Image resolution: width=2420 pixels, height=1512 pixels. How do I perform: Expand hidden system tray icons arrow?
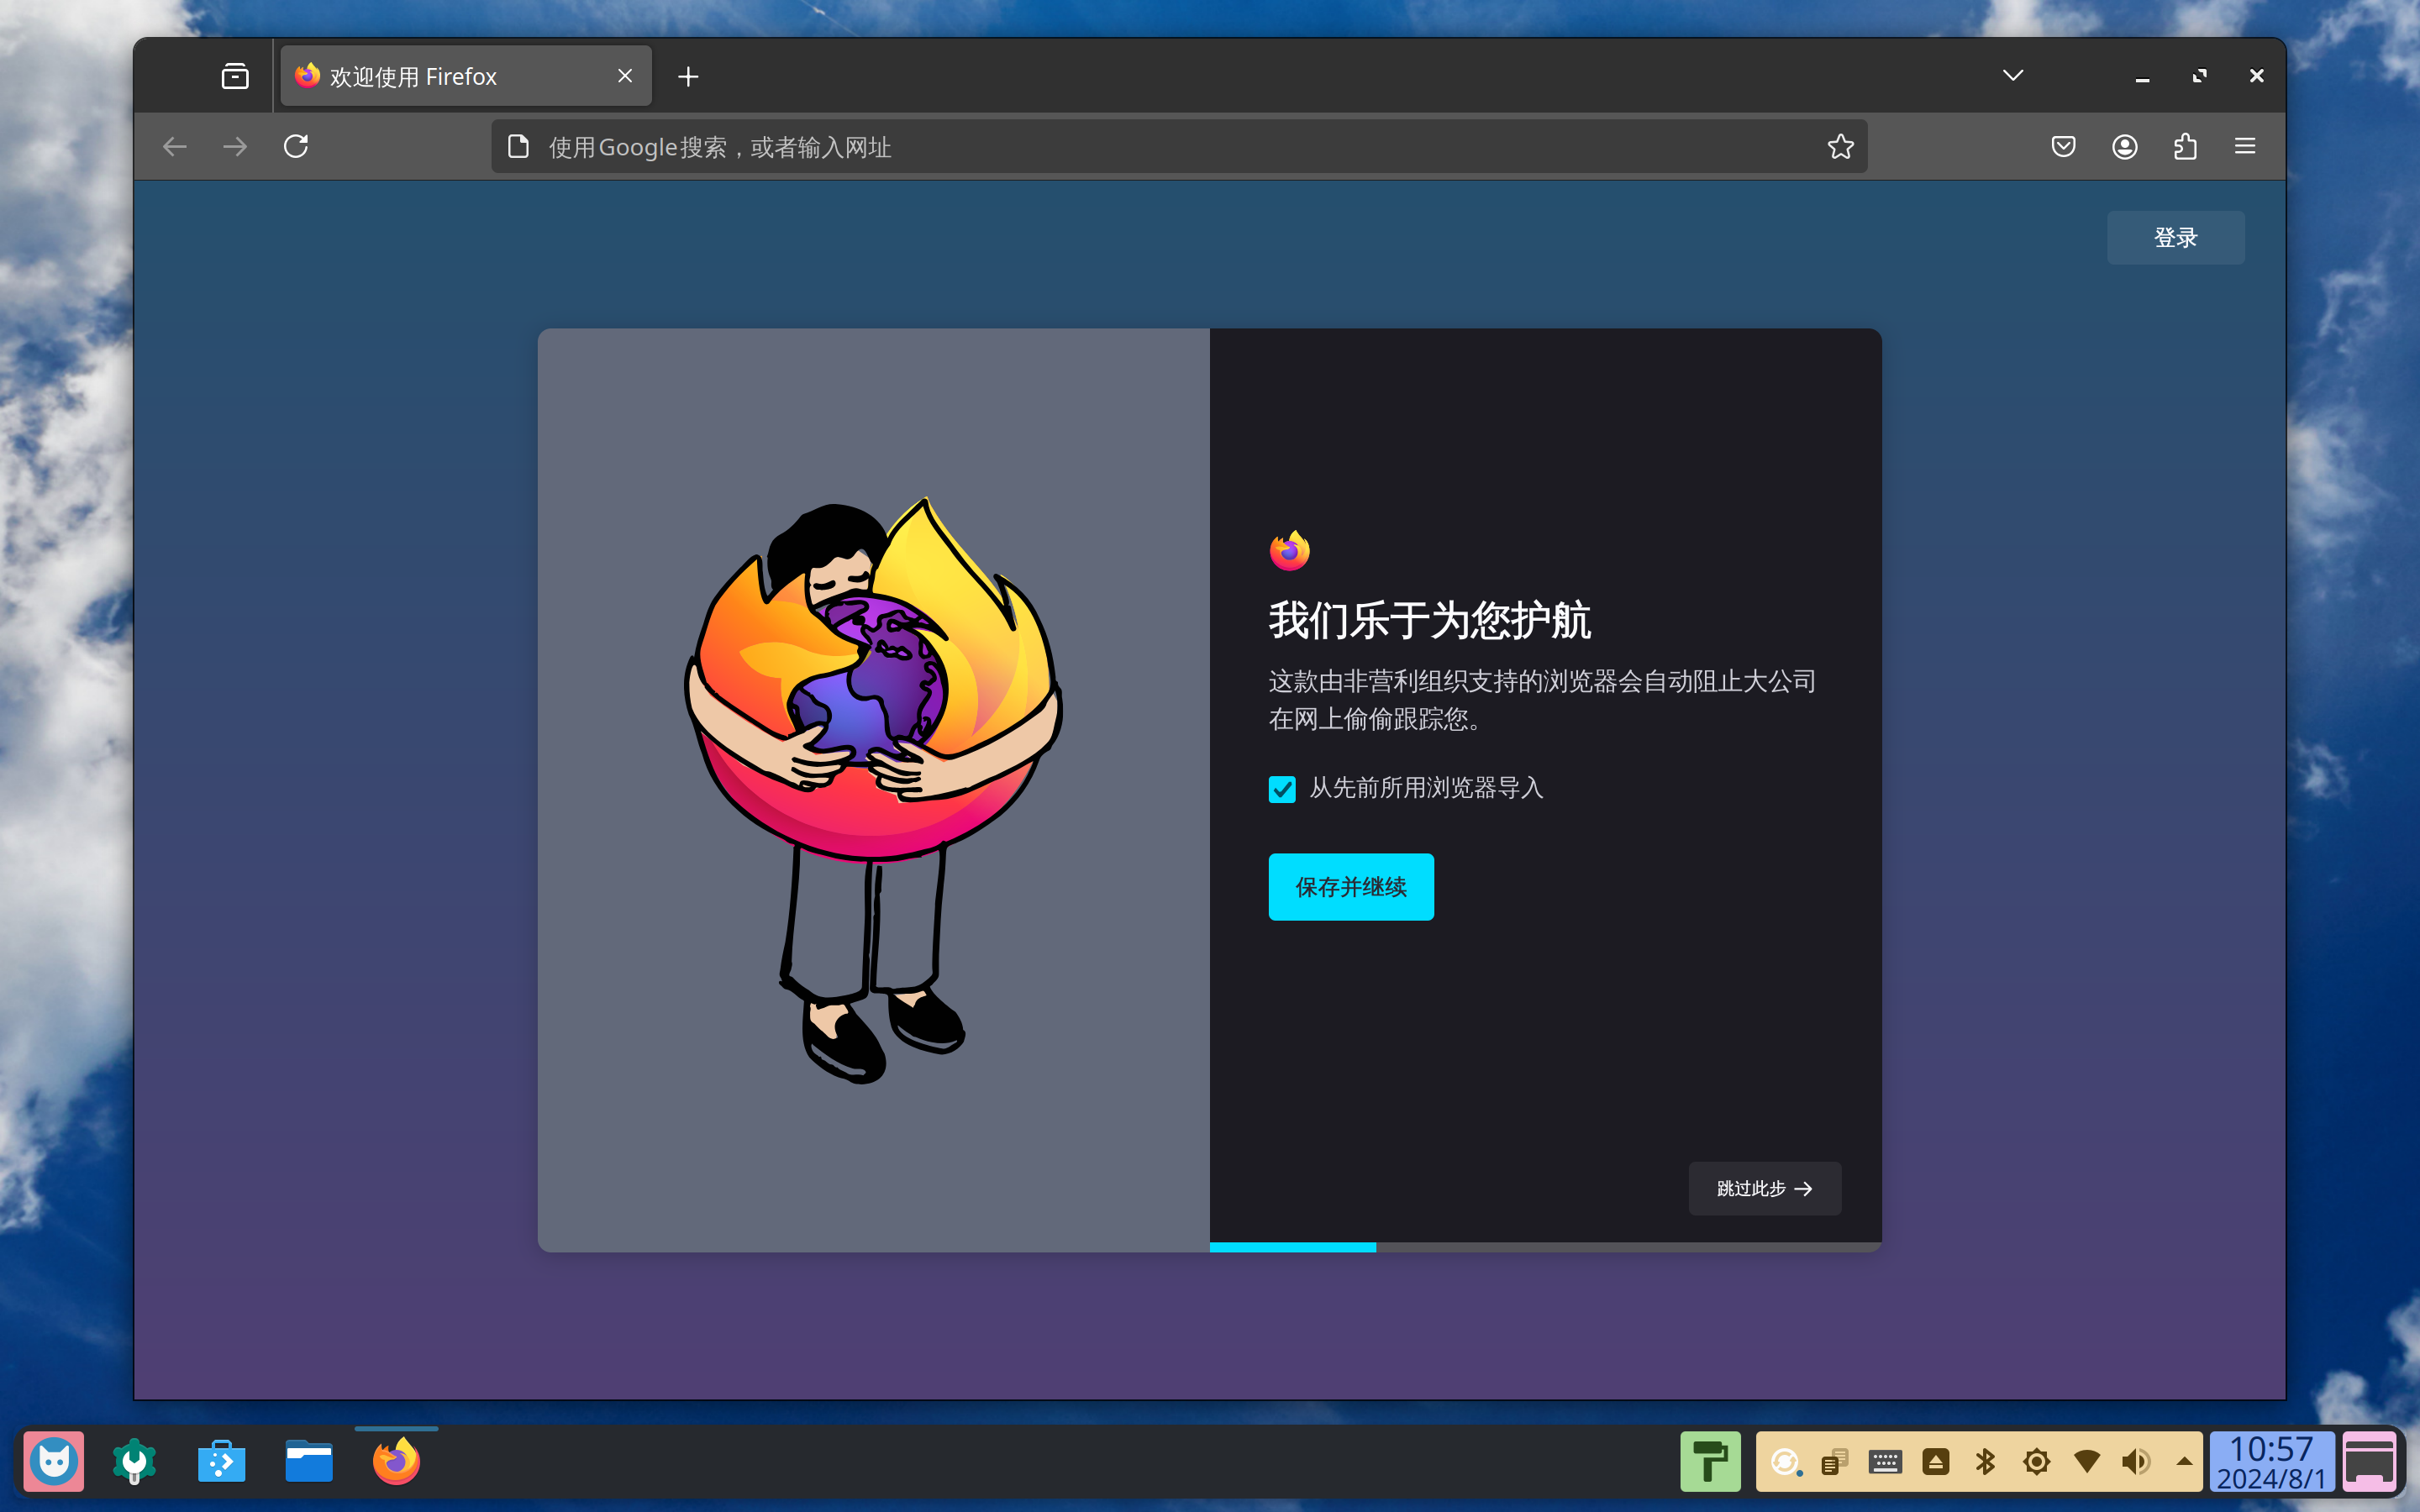(2184, 1462)
